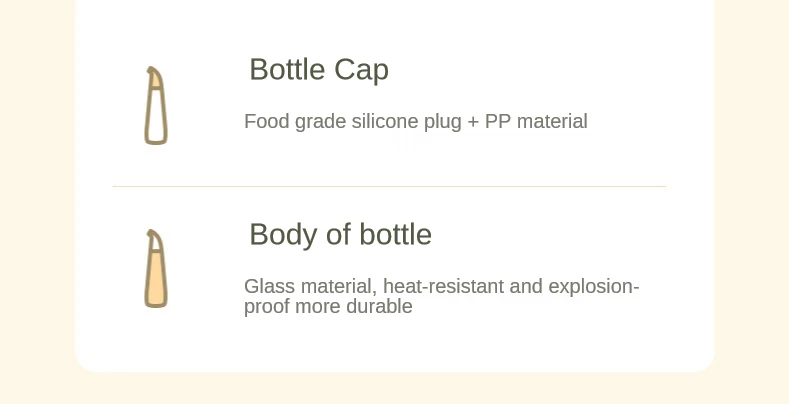Click the words "PP material"
This screenshot has height=404, width=789.
point(536,122)
